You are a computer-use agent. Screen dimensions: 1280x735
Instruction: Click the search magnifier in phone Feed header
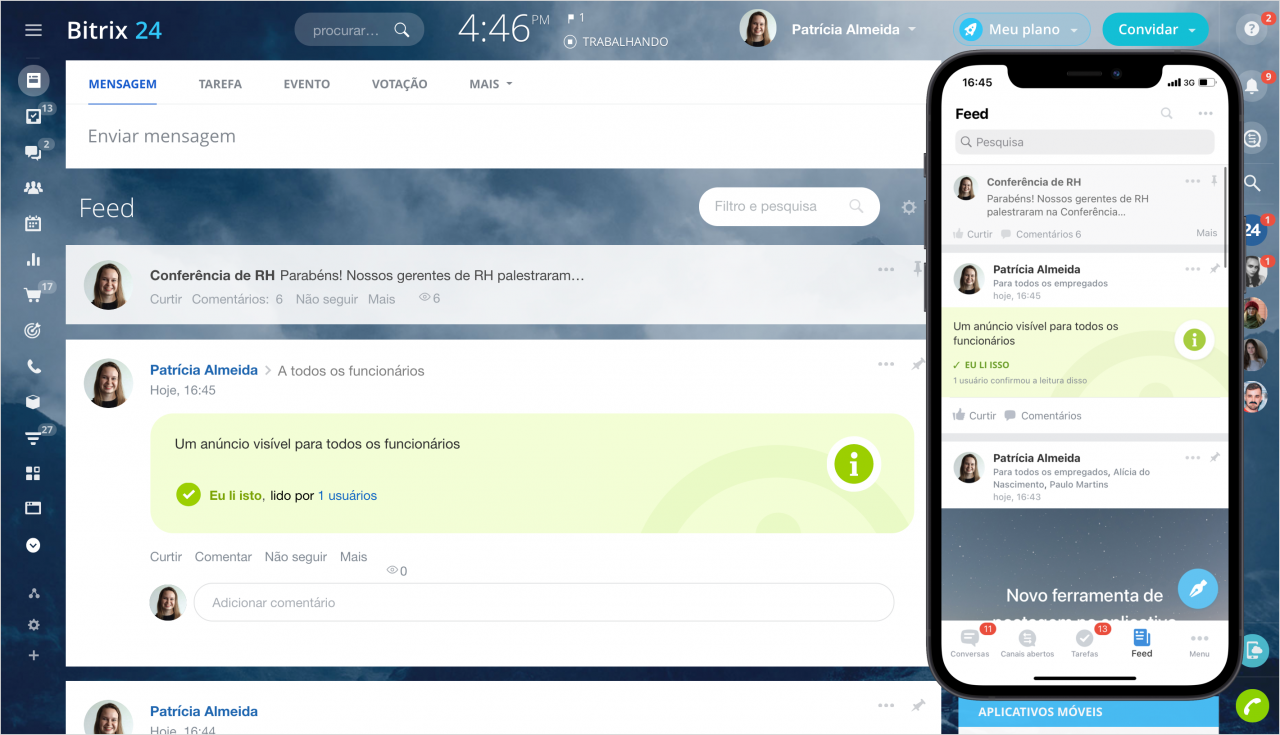pyautogui.click(x=1166, y=114)
